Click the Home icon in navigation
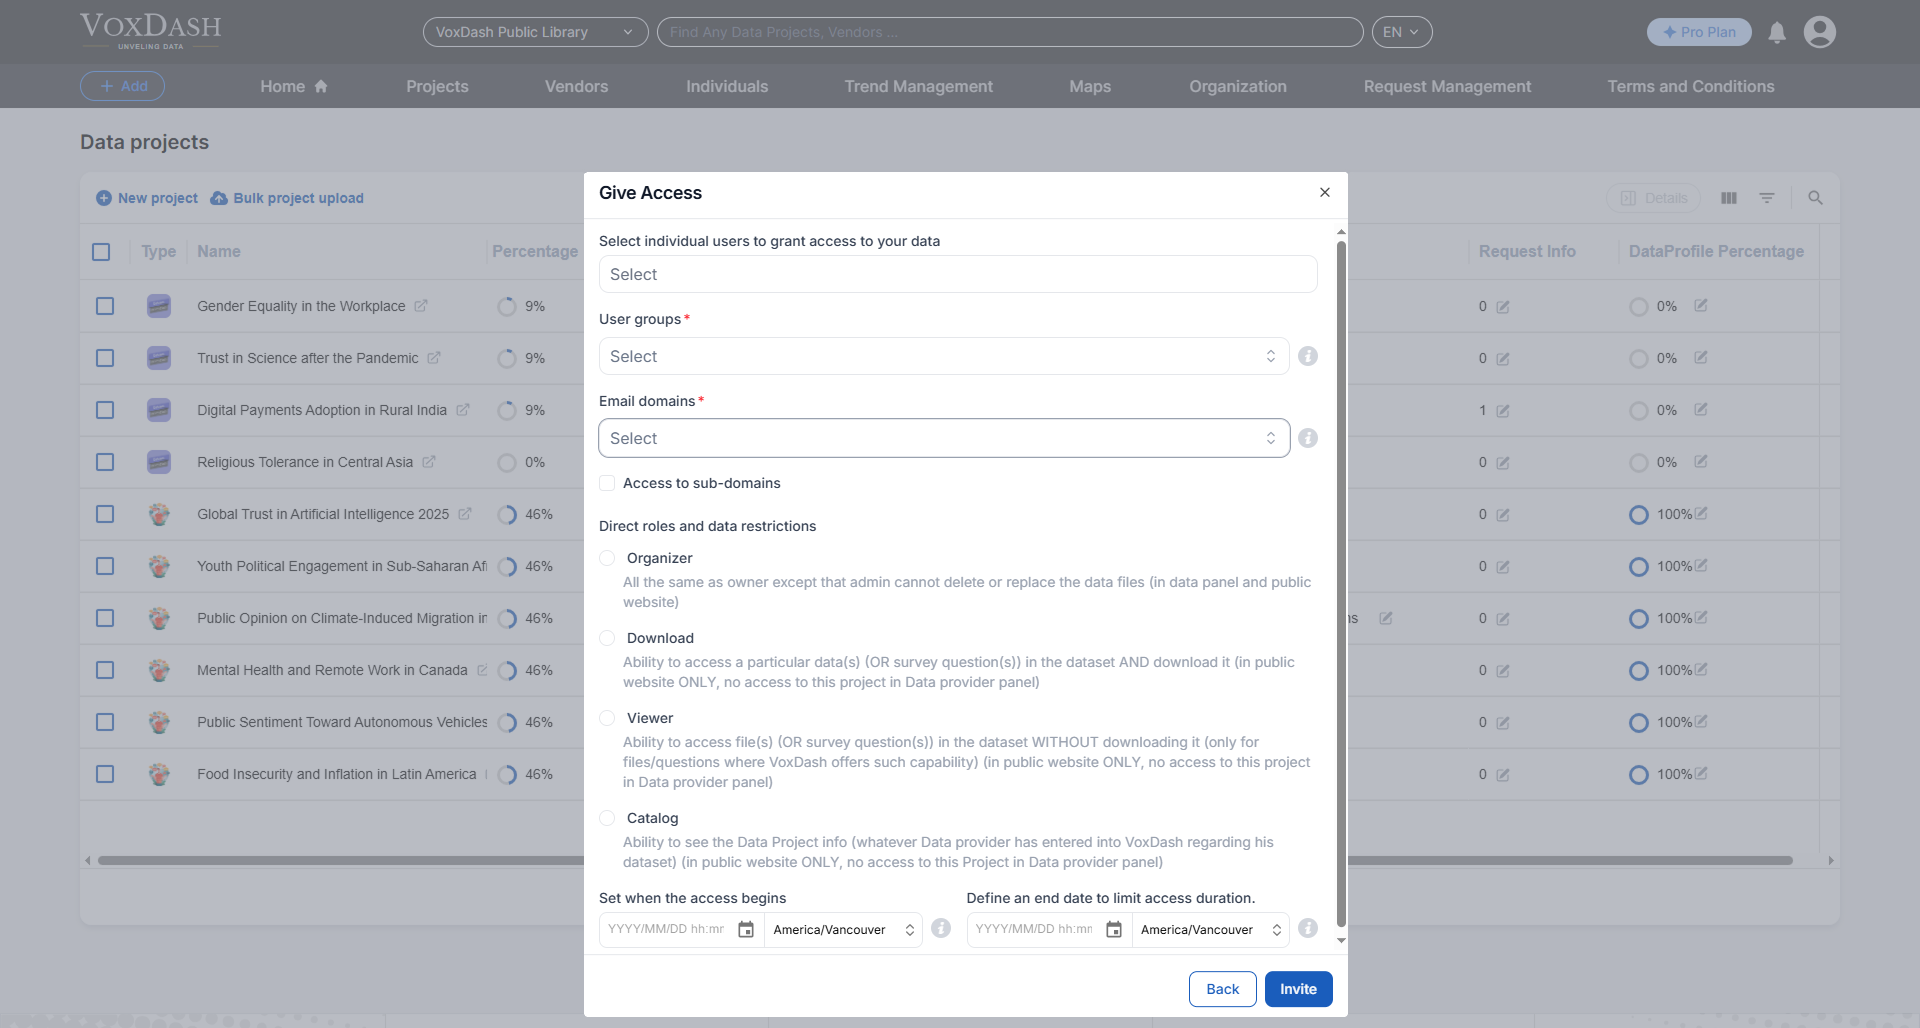The width and height of the screenshot is (1920, 1028). [321, 86]
